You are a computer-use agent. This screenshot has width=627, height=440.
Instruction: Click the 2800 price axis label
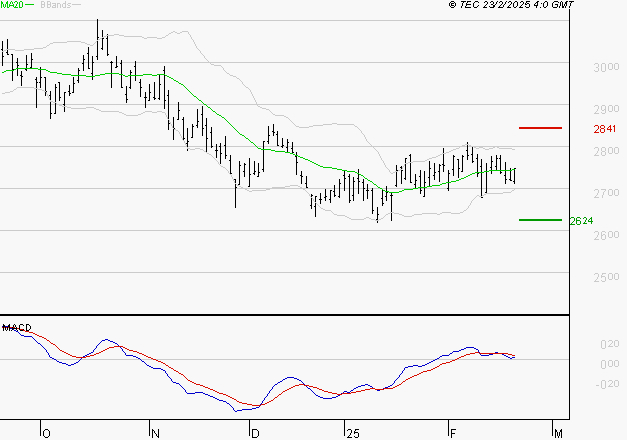[606, 151]
